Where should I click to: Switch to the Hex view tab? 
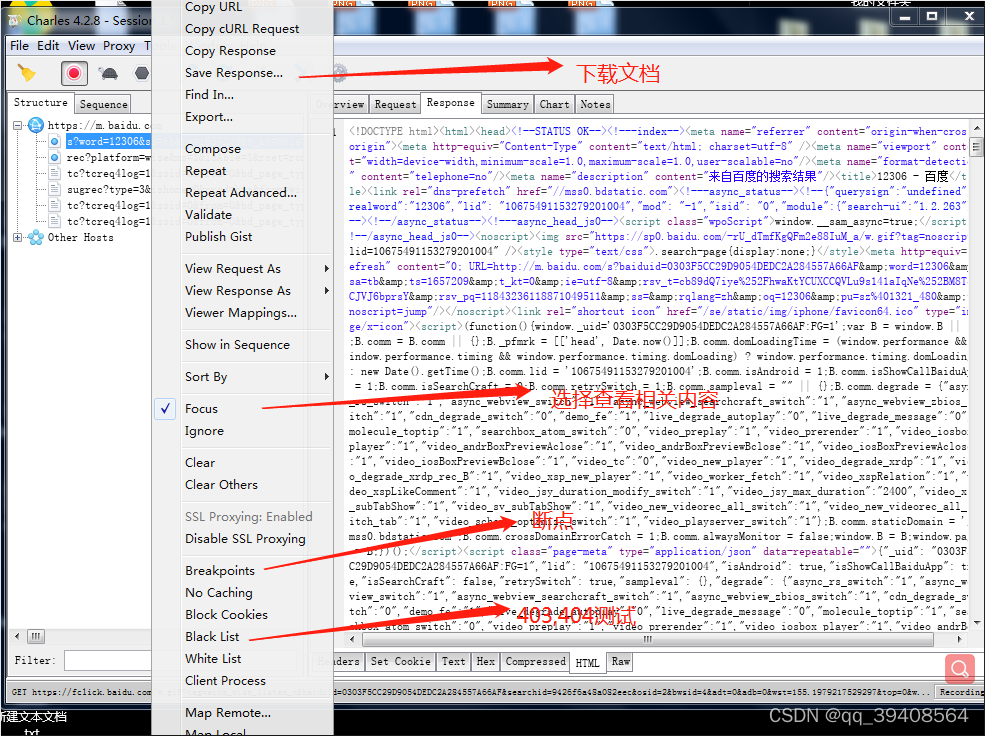point(485,661)
